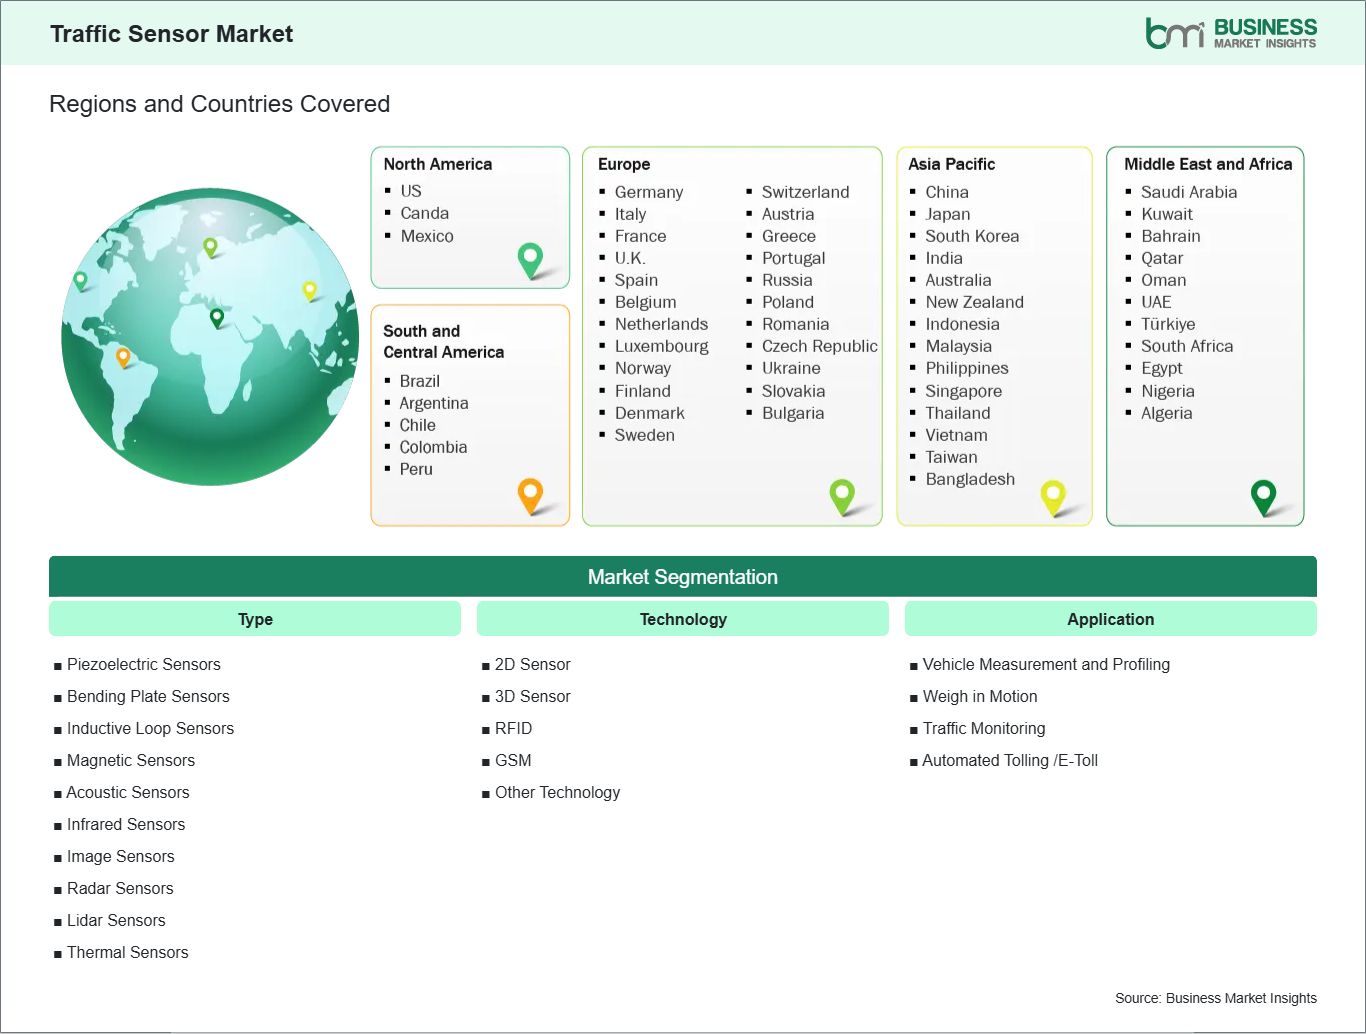The image size is (1366, 1034).
Task: Click Infrared Sensors under Type
Action: point(126,824)
